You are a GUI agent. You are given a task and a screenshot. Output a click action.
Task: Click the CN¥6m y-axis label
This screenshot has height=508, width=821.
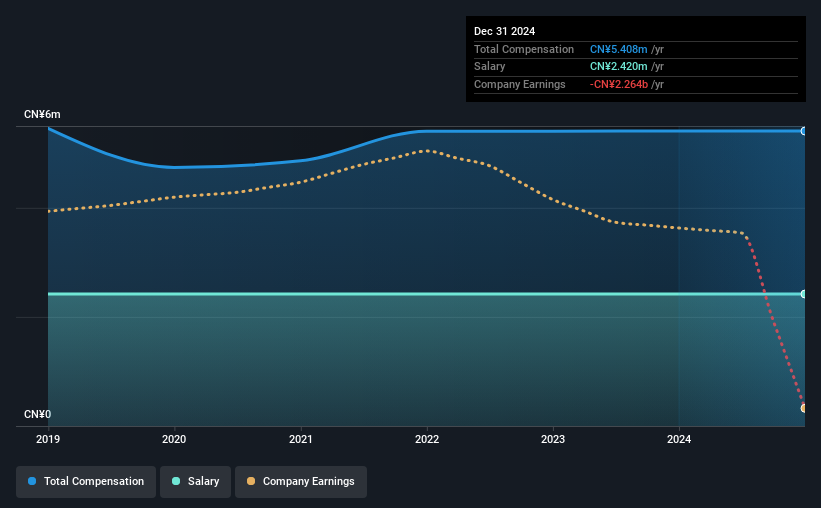42,115
